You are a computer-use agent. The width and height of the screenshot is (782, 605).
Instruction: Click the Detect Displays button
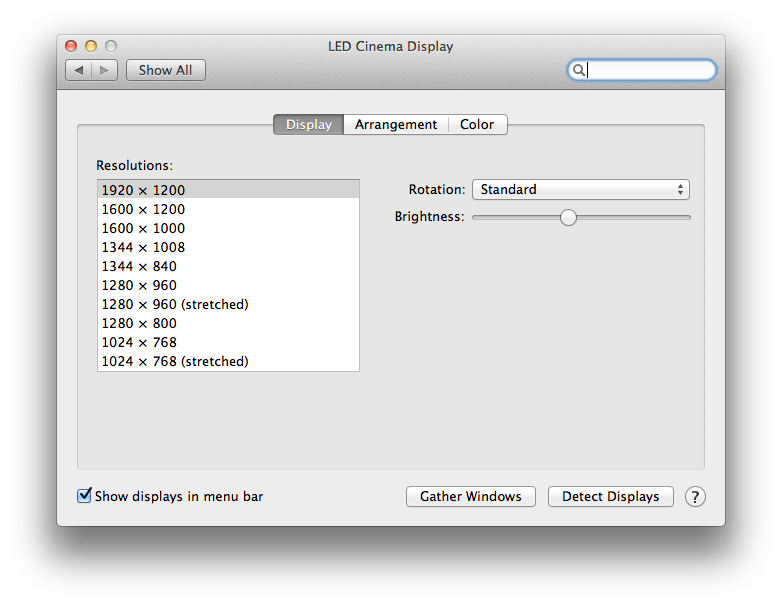click(x=611, y=497)
